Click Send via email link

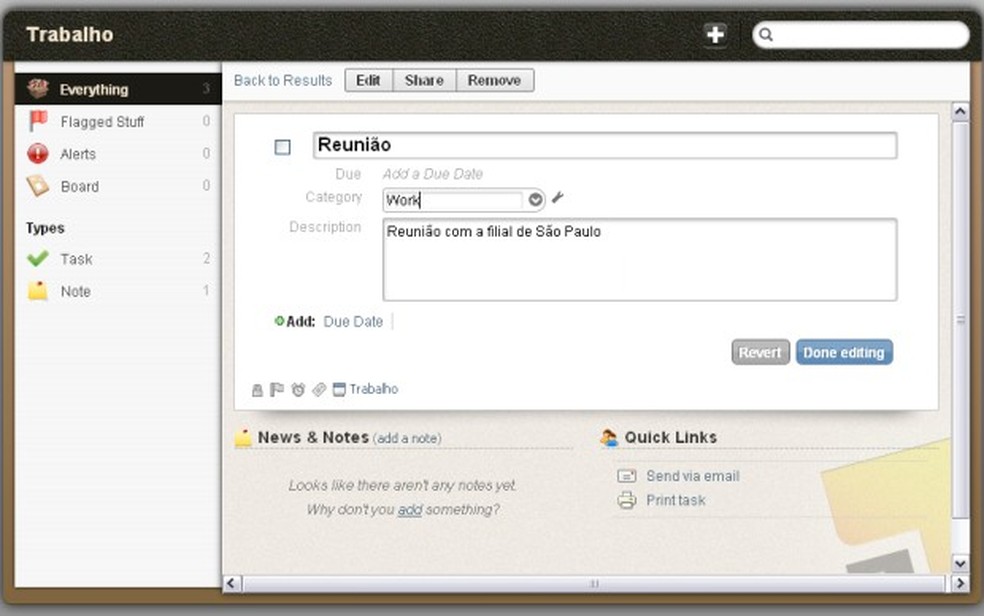[x=693, y=476]
